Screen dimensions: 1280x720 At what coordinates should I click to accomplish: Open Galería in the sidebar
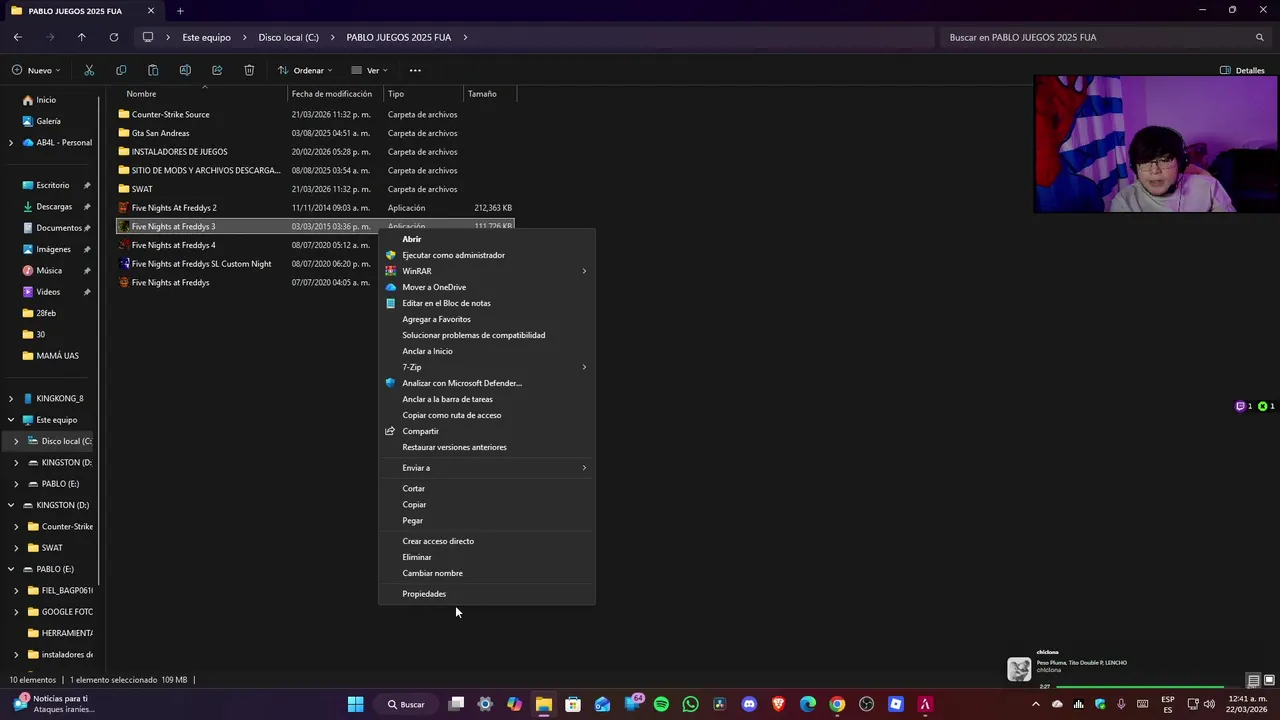pyautogui.click(x=48, y=121)
